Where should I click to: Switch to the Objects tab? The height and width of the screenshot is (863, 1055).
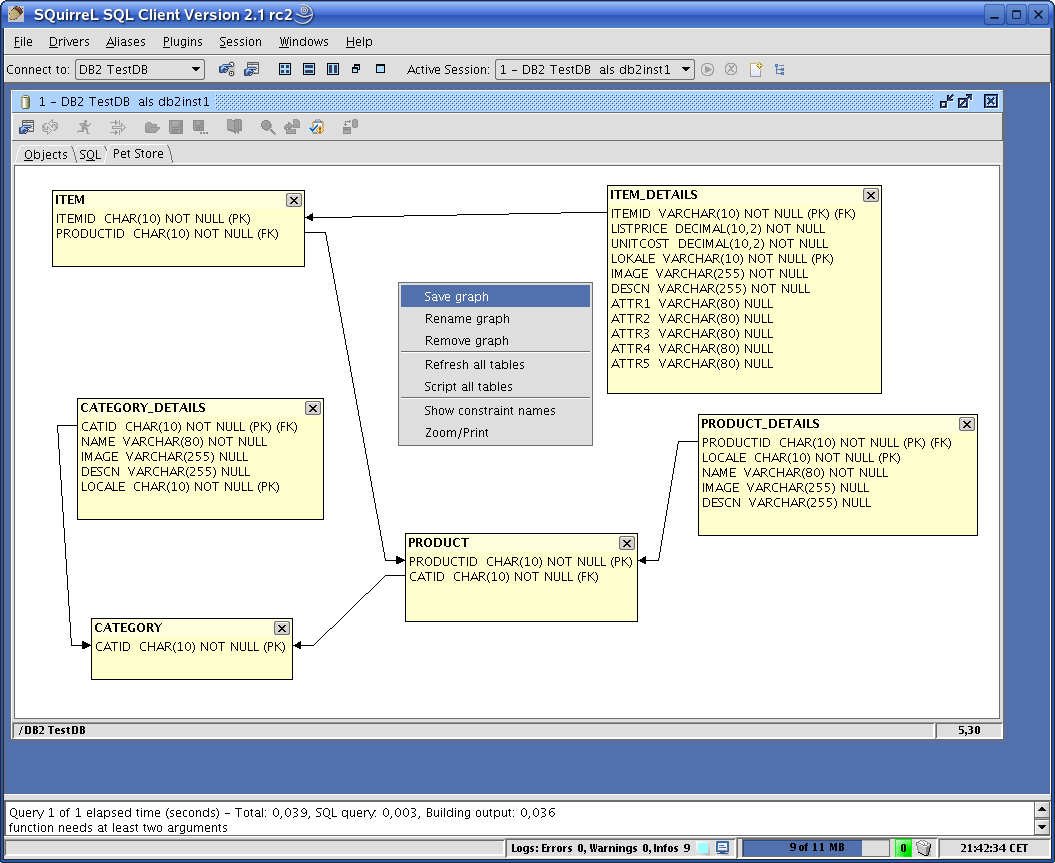tap(45, 154)
